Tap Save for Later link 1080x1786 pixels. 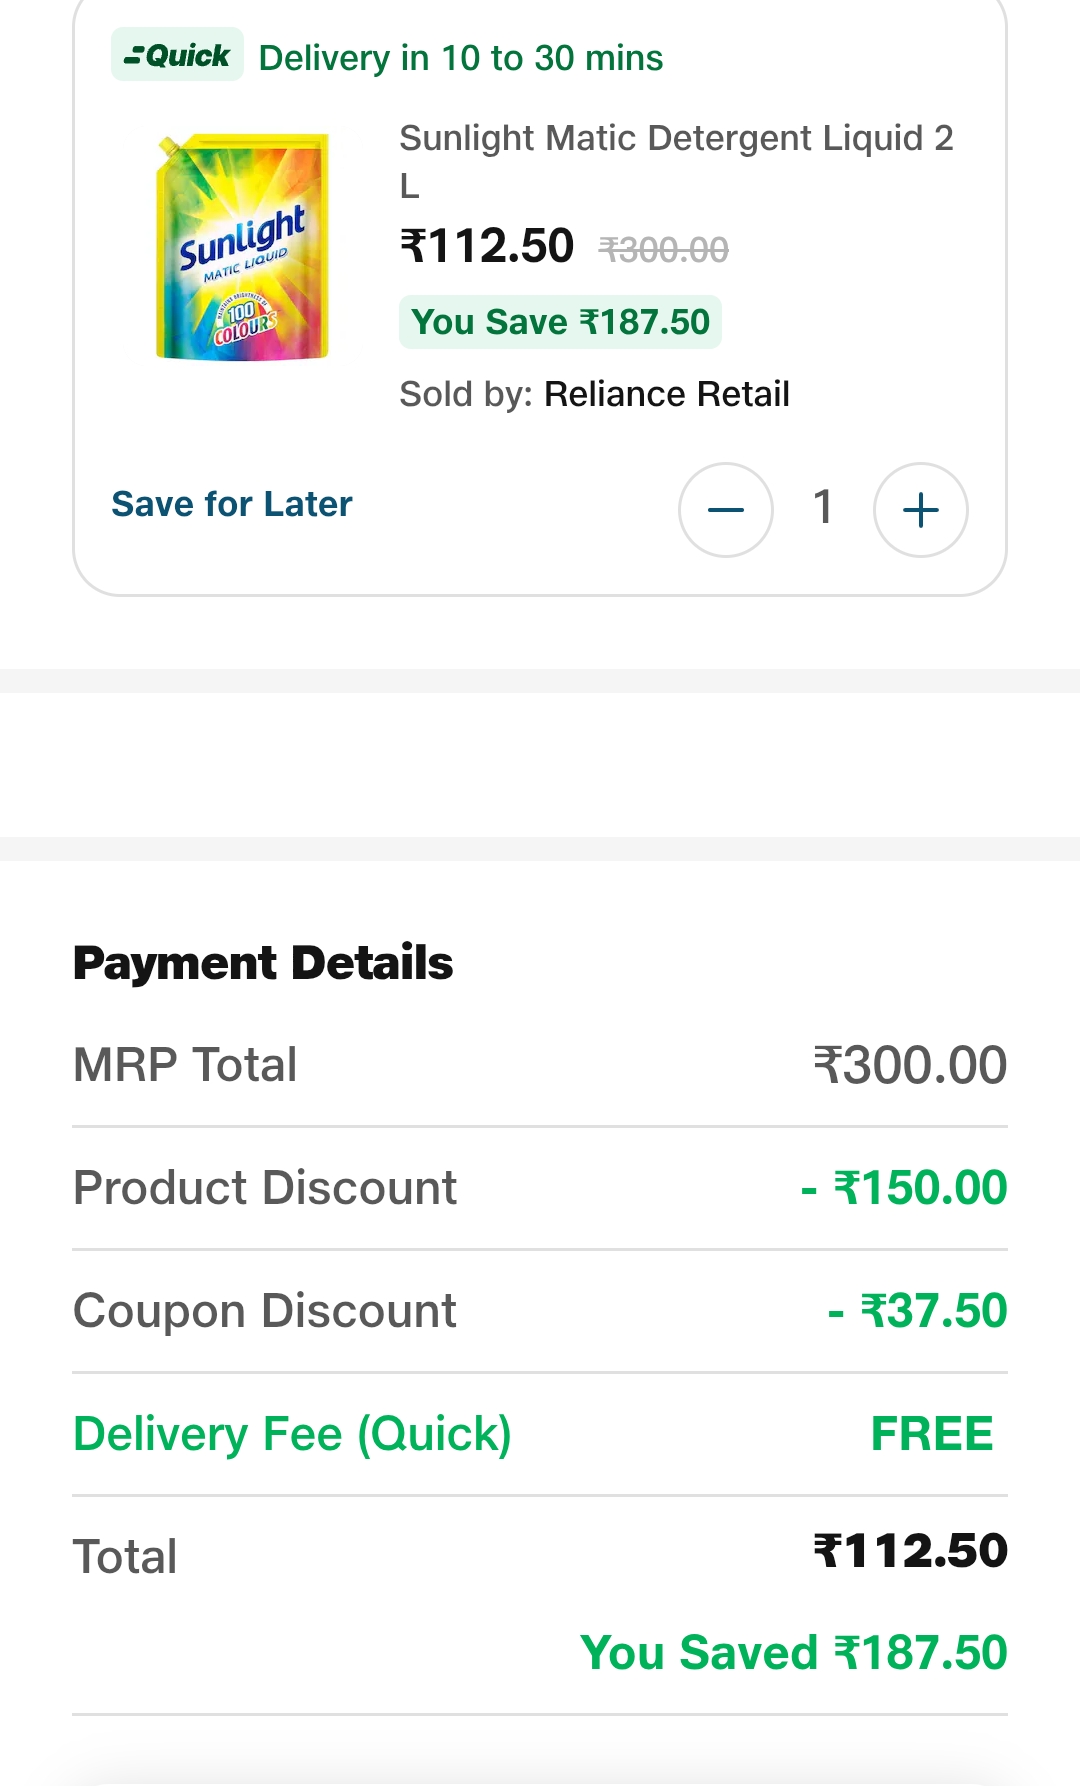(x=232, y=504)
